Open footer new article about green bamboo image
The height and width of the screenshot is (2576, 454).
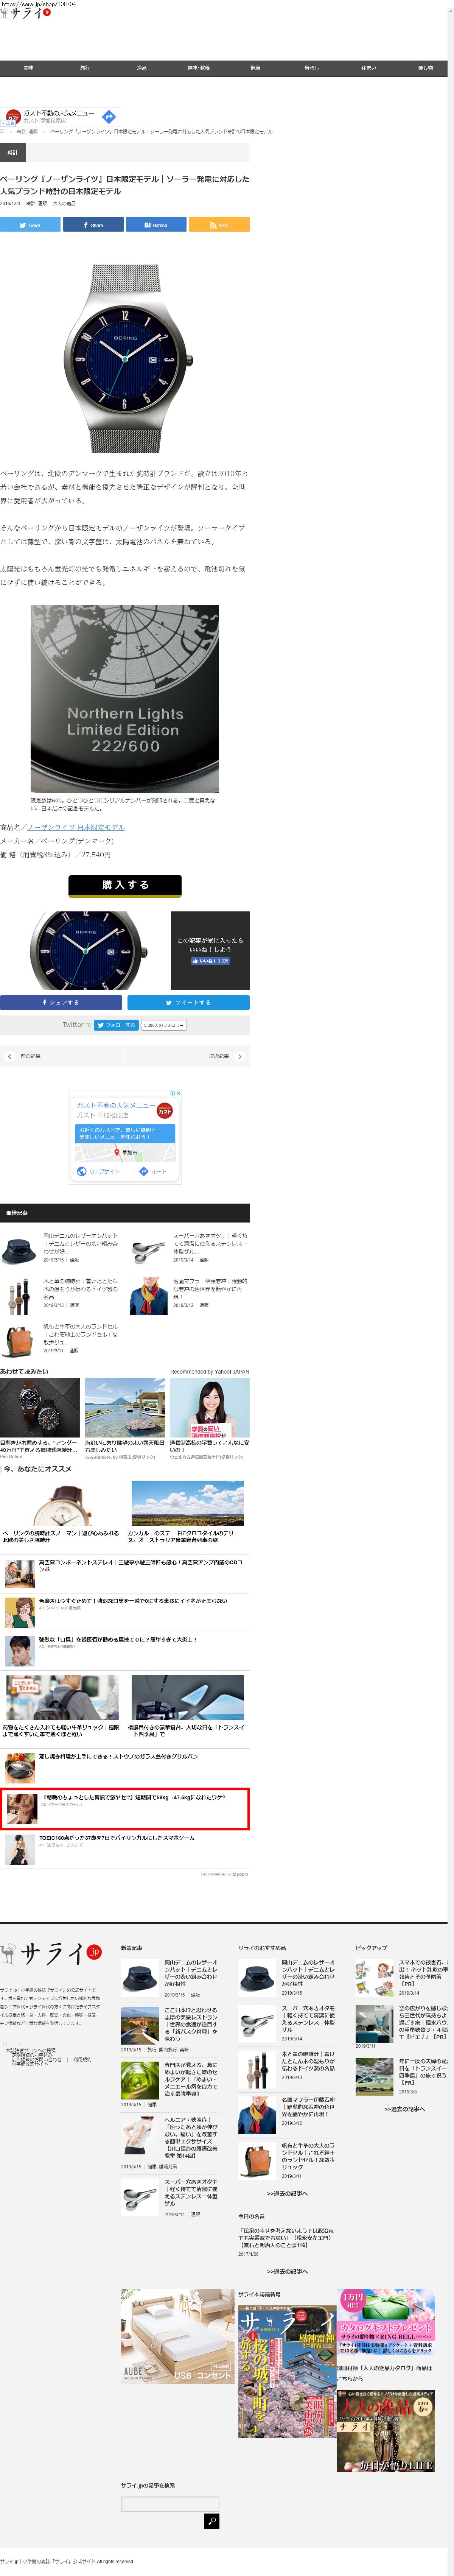point(140,2080)
